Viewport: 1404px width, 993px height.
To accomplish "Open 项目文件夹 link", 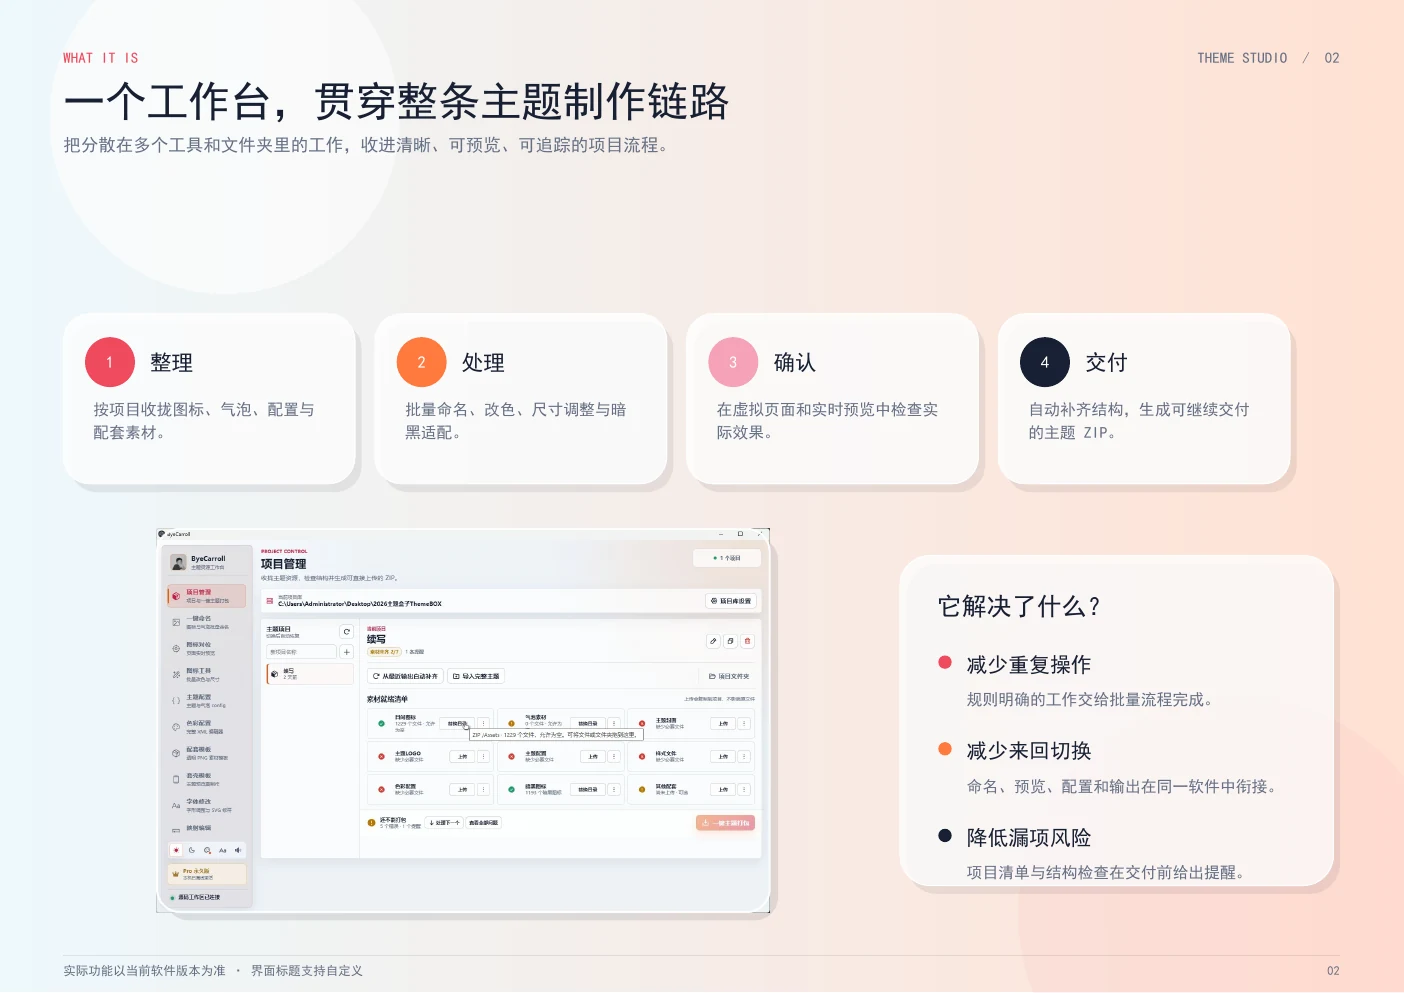I will (729, 677).
